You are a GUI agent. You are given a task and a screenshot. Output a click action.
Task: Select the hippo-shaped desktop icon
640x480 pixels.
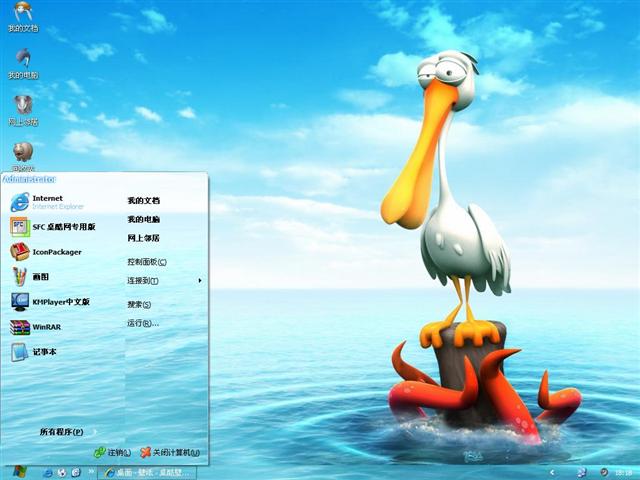click(23, 152)
